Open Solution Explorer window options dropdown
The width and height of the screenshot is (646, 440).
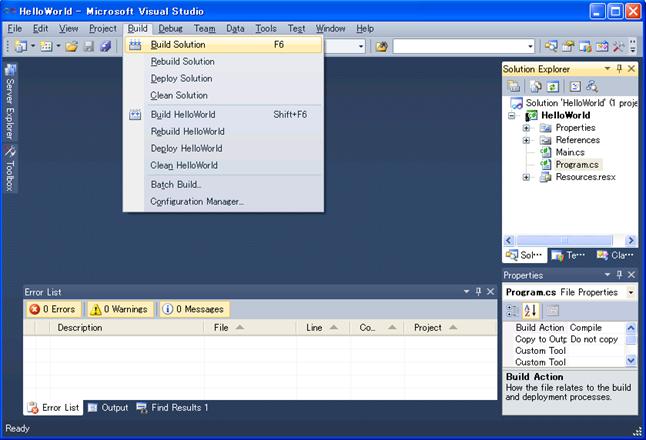607,69
